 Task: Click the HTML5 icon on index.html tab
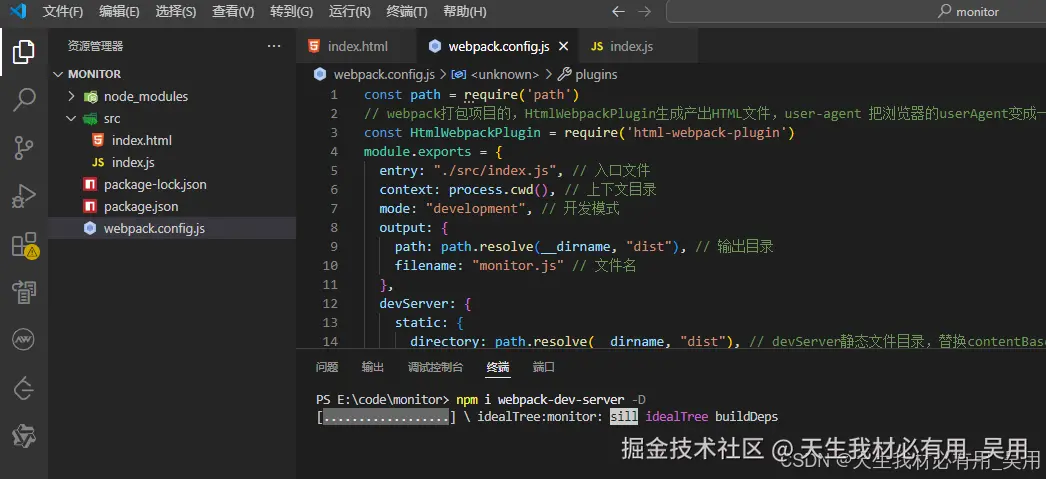(314, 46)
